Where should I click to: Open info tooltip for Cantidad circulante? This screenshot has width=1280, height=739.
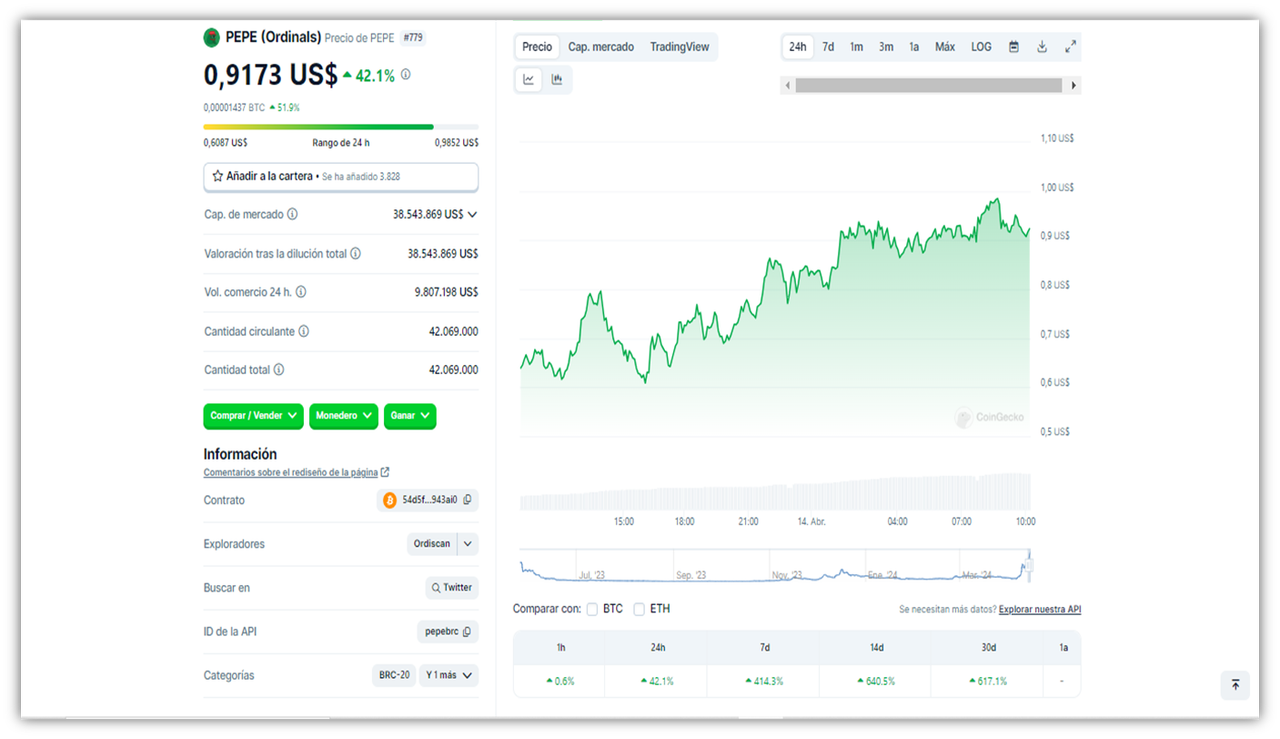(x=304, y=331)
